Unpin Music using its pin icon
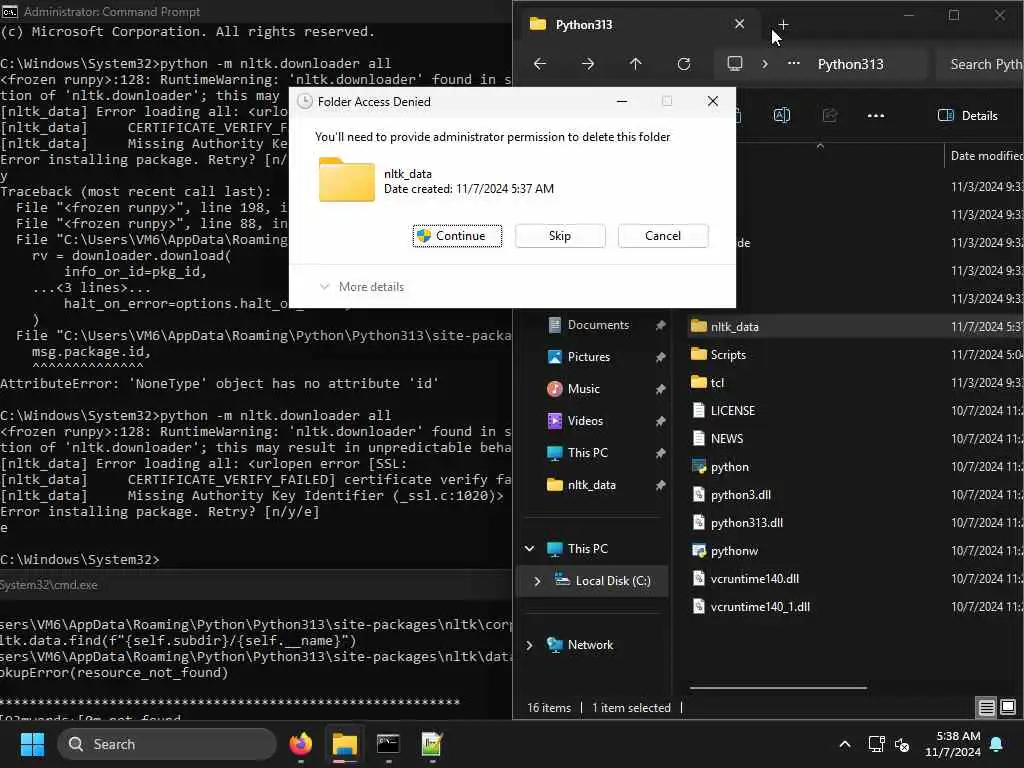Screen dimensions: 1024x768 pyautogui.click(x=660, y=389)
